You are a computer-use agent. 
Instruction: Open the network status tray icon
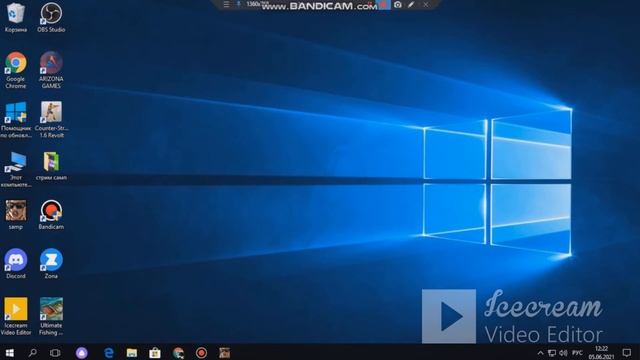(552, 353)
